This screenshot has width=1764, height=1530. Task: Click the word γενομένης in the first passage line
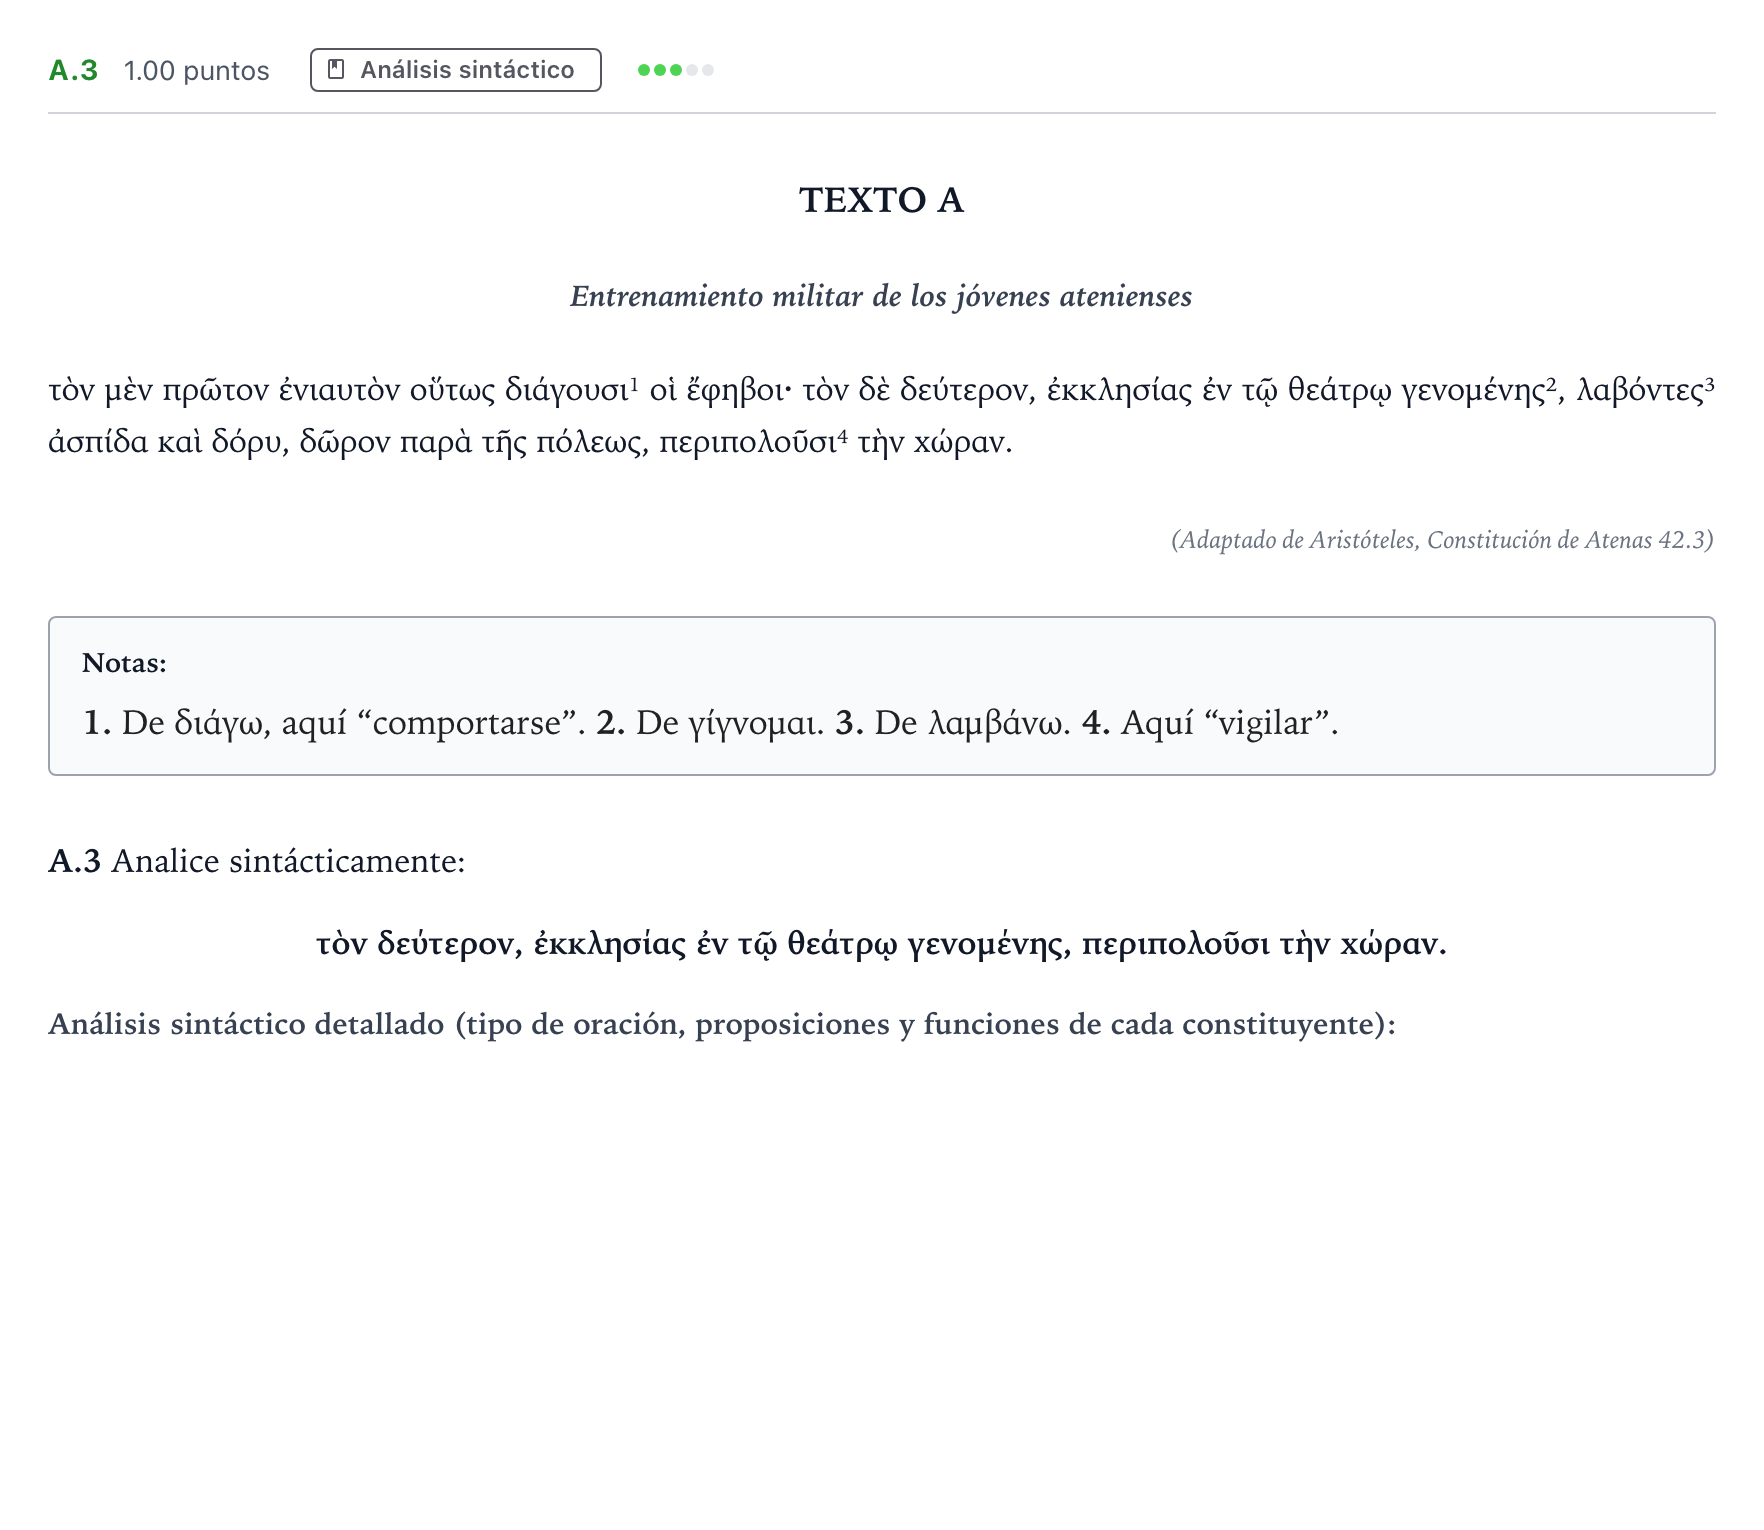click(1473, 389)
